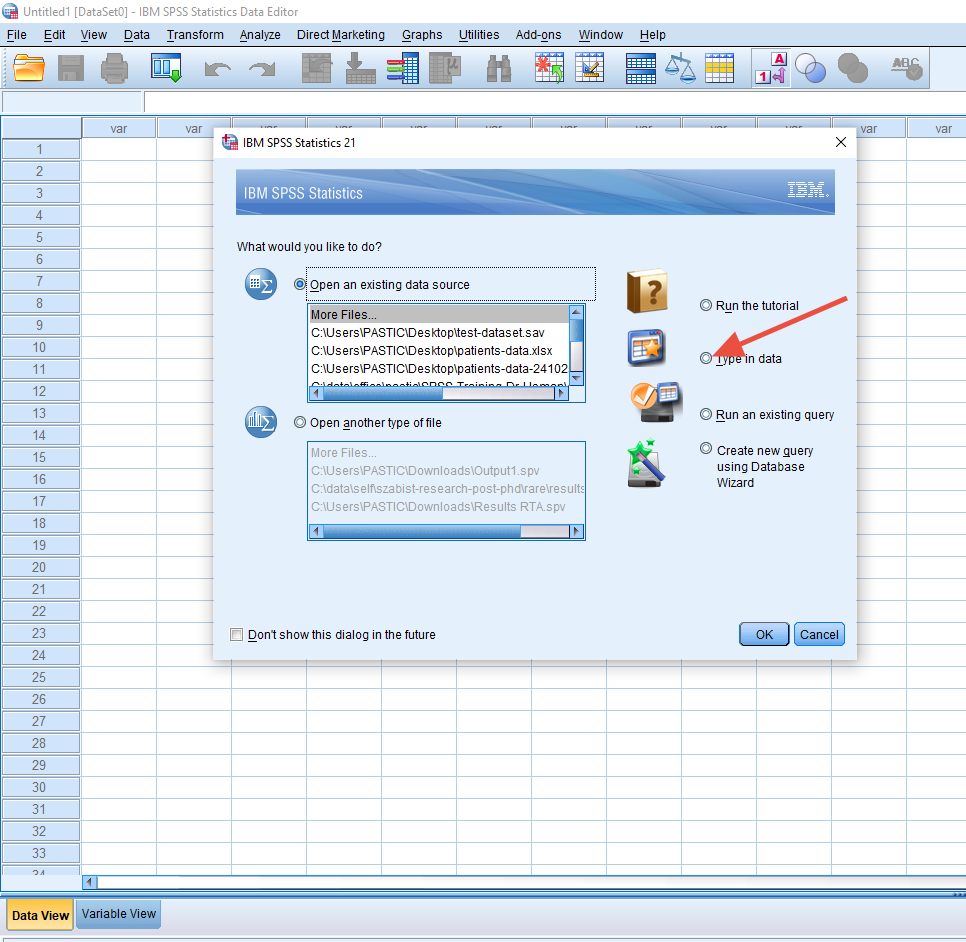Select row 25 header in data grid
Viewport: 966px width, 942px height.
coord(41,677)
